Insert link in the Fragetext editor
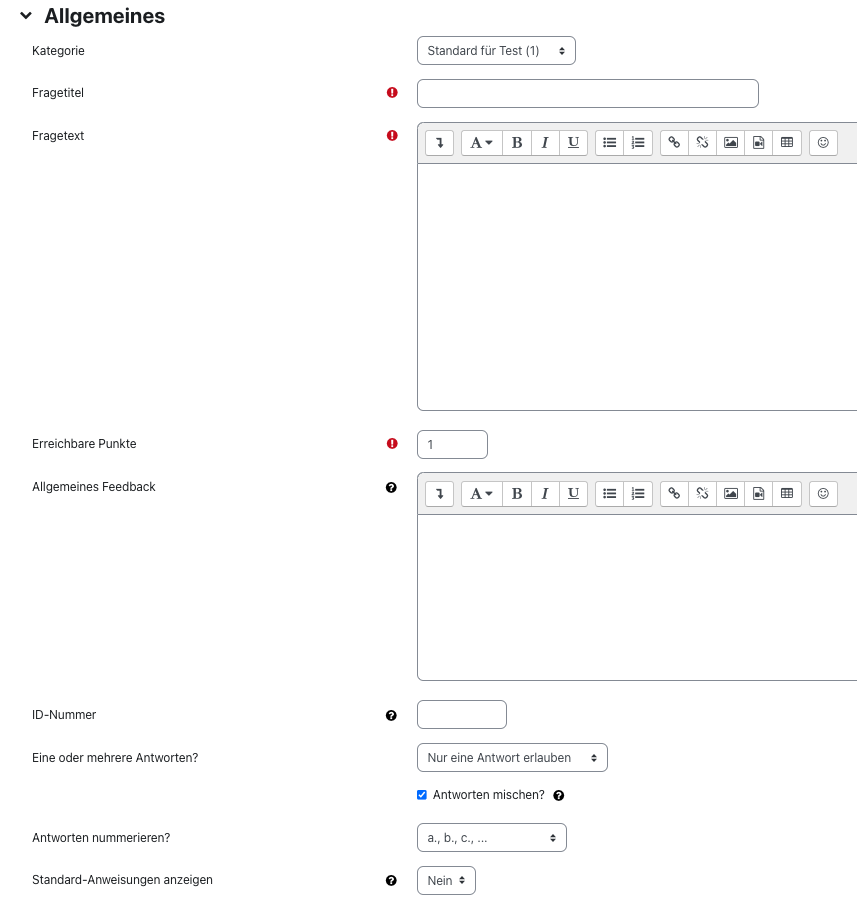 (674, 143)
